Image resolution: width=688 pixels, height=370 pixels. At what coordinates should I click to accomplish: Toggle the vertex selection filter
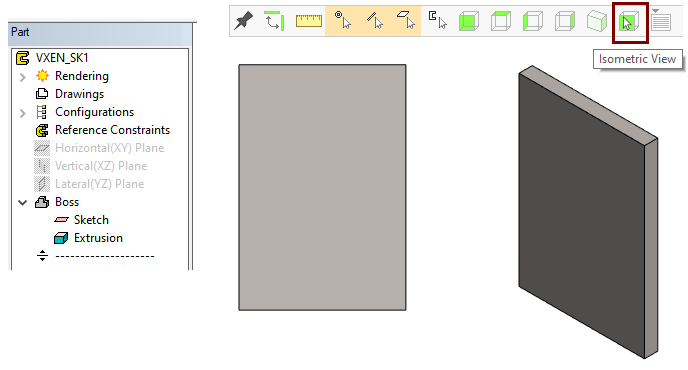tap(343, 20)
